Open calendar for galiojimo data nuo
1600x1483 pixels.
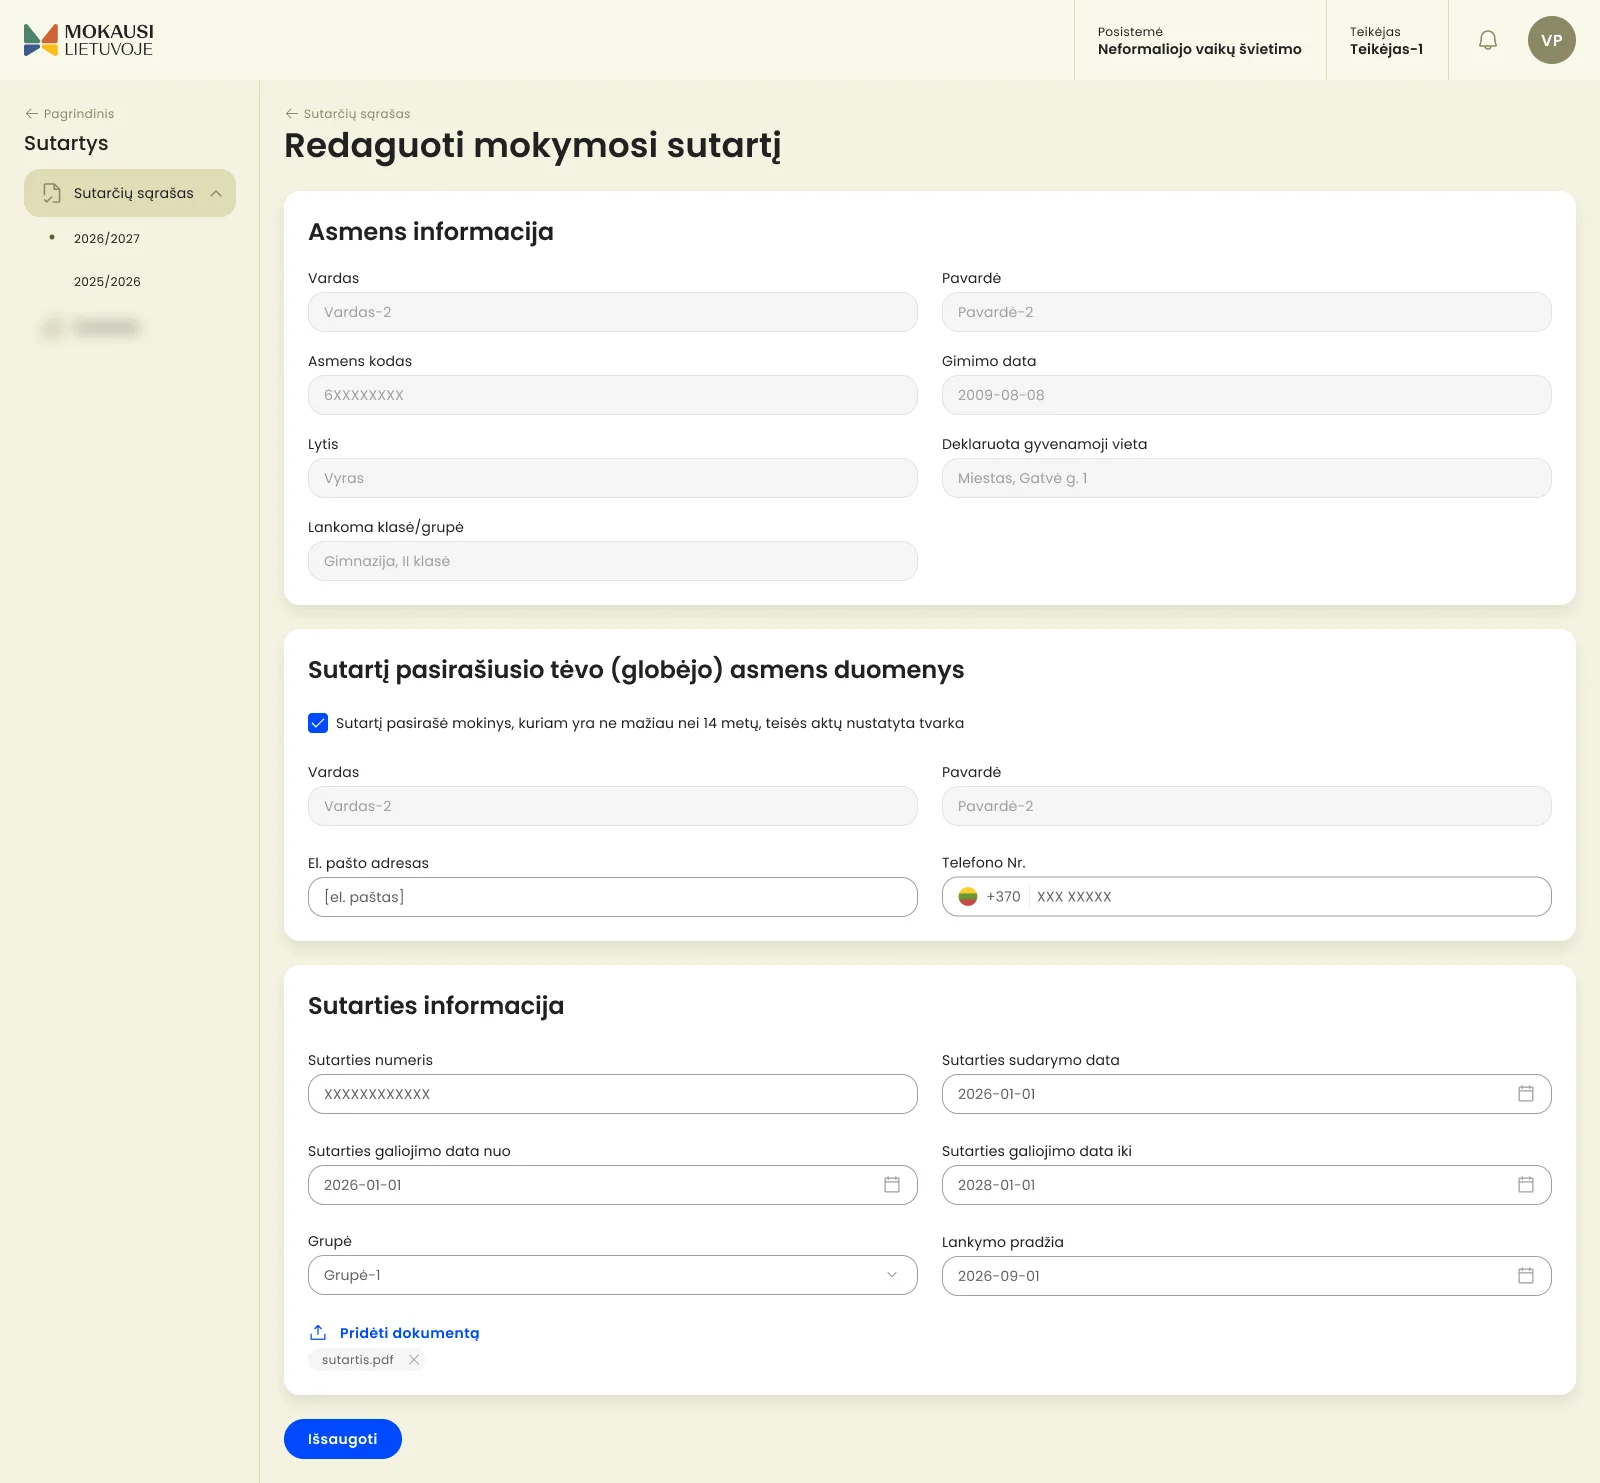(892, 1185)
